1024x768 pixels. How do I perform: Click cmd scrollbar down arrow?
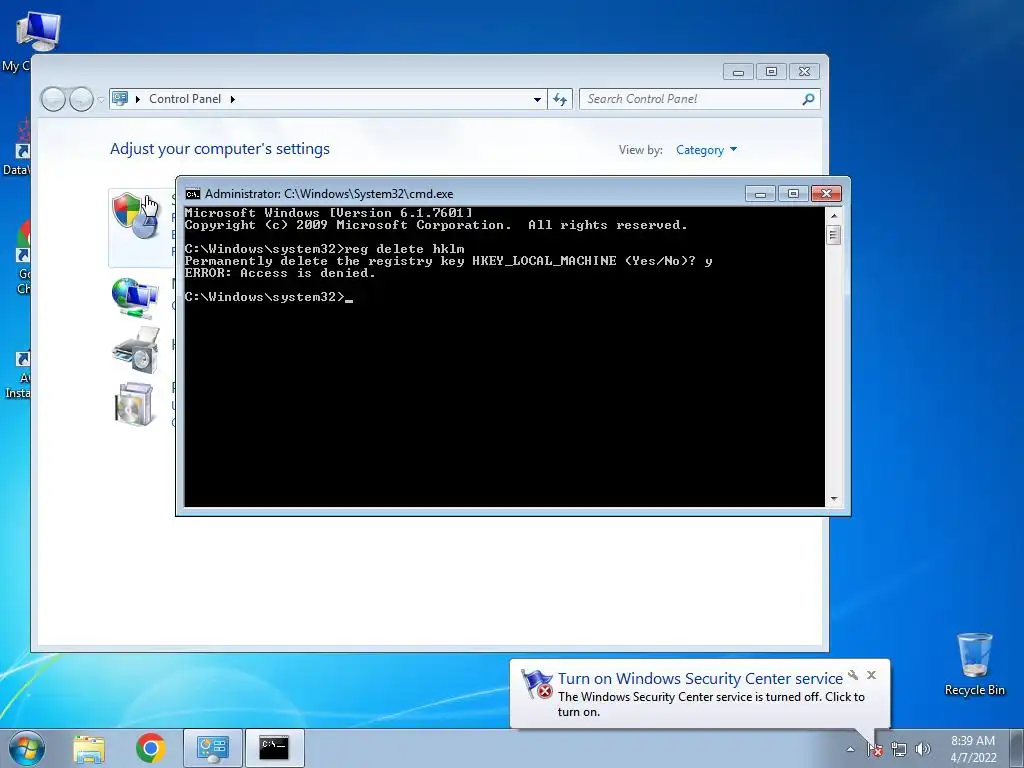tap(833, 499)
